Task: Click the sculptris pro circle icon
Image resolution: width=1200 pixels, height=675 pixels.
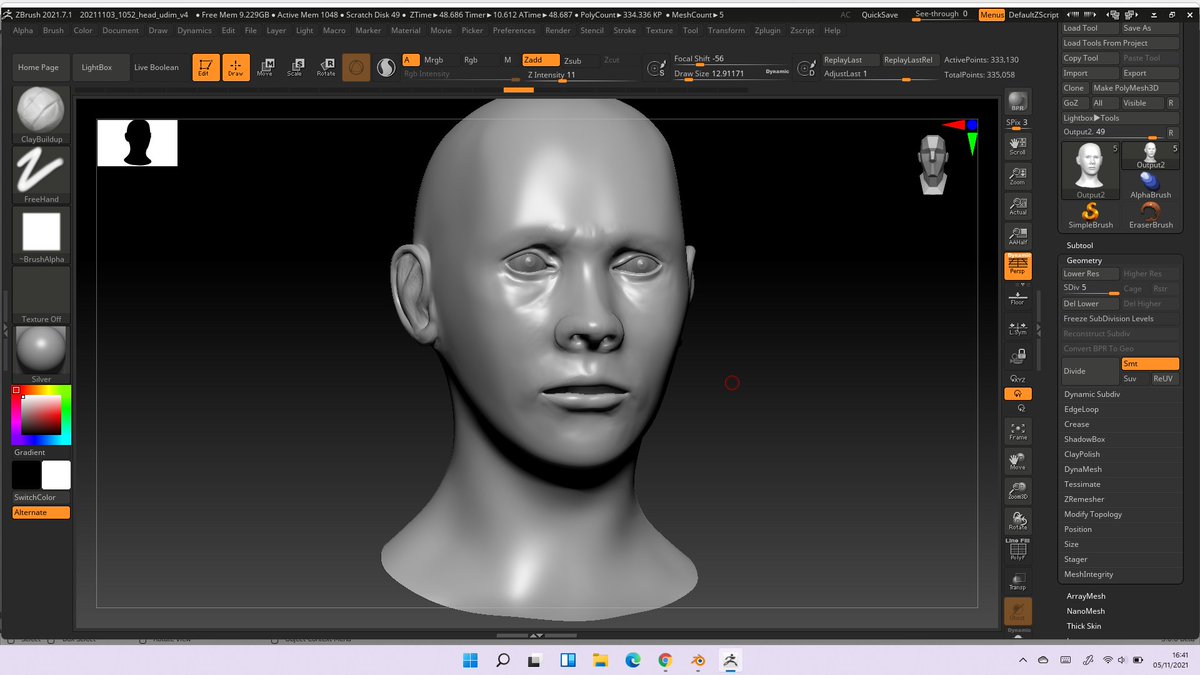Action: point(385,67)
